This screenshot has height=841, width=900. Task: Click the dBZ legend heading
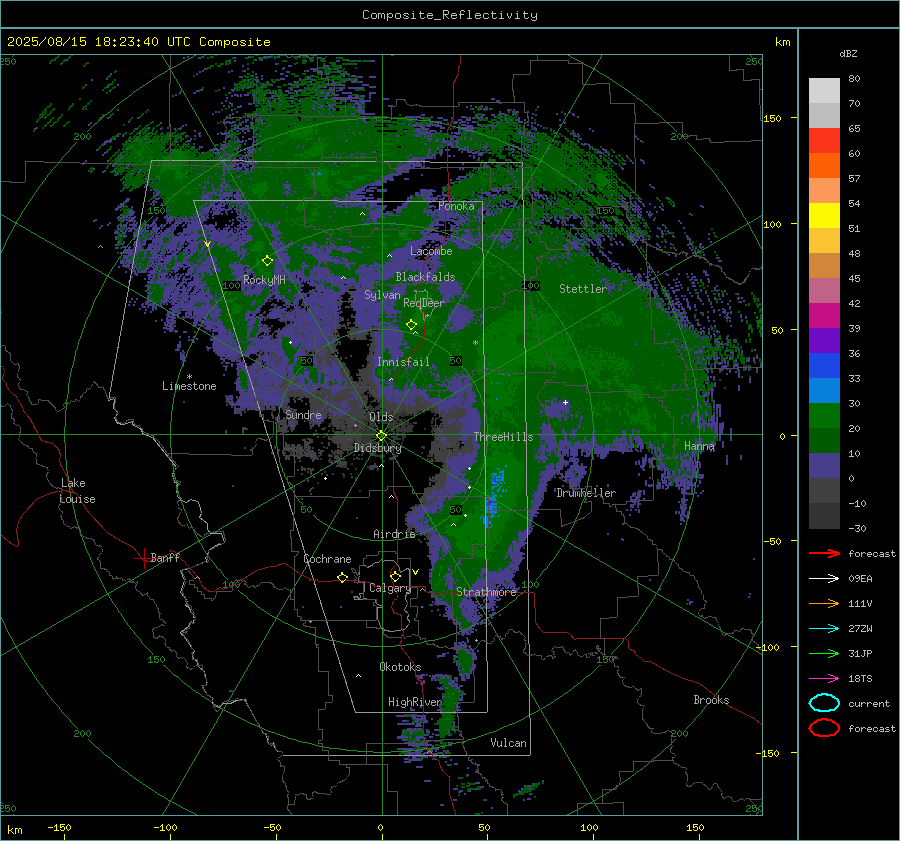(848, 53)
